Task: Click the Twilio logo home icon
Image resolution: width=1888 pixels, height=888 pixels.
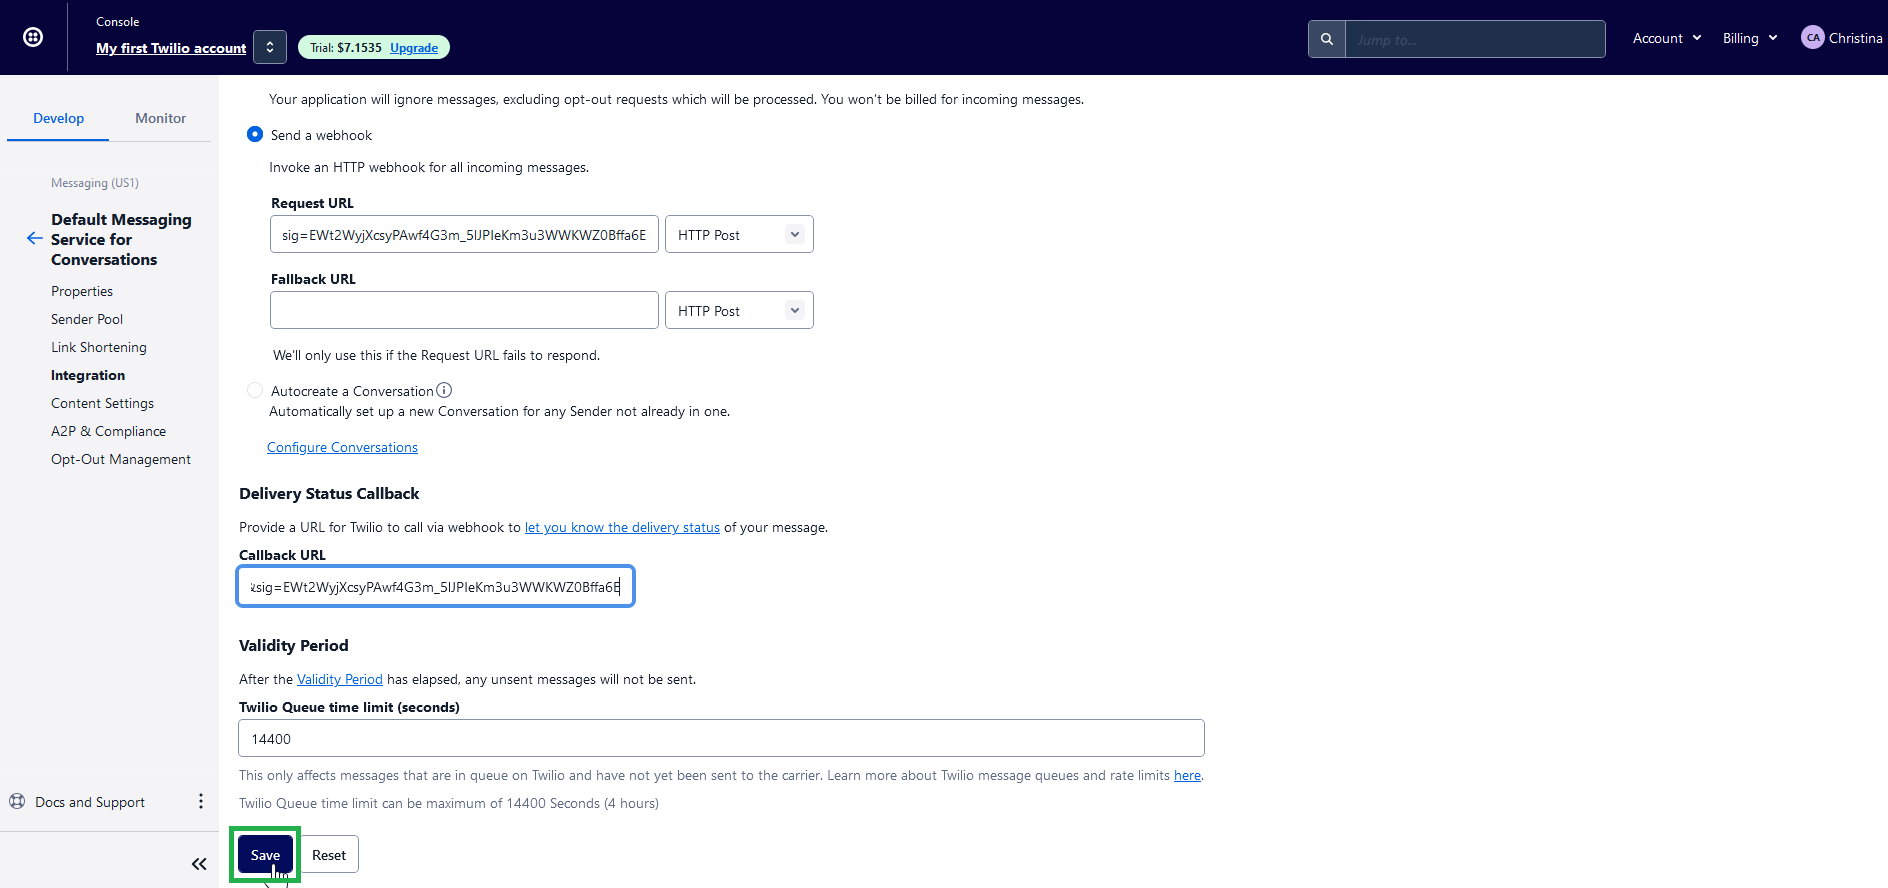Action: click(x=33, y=37)
